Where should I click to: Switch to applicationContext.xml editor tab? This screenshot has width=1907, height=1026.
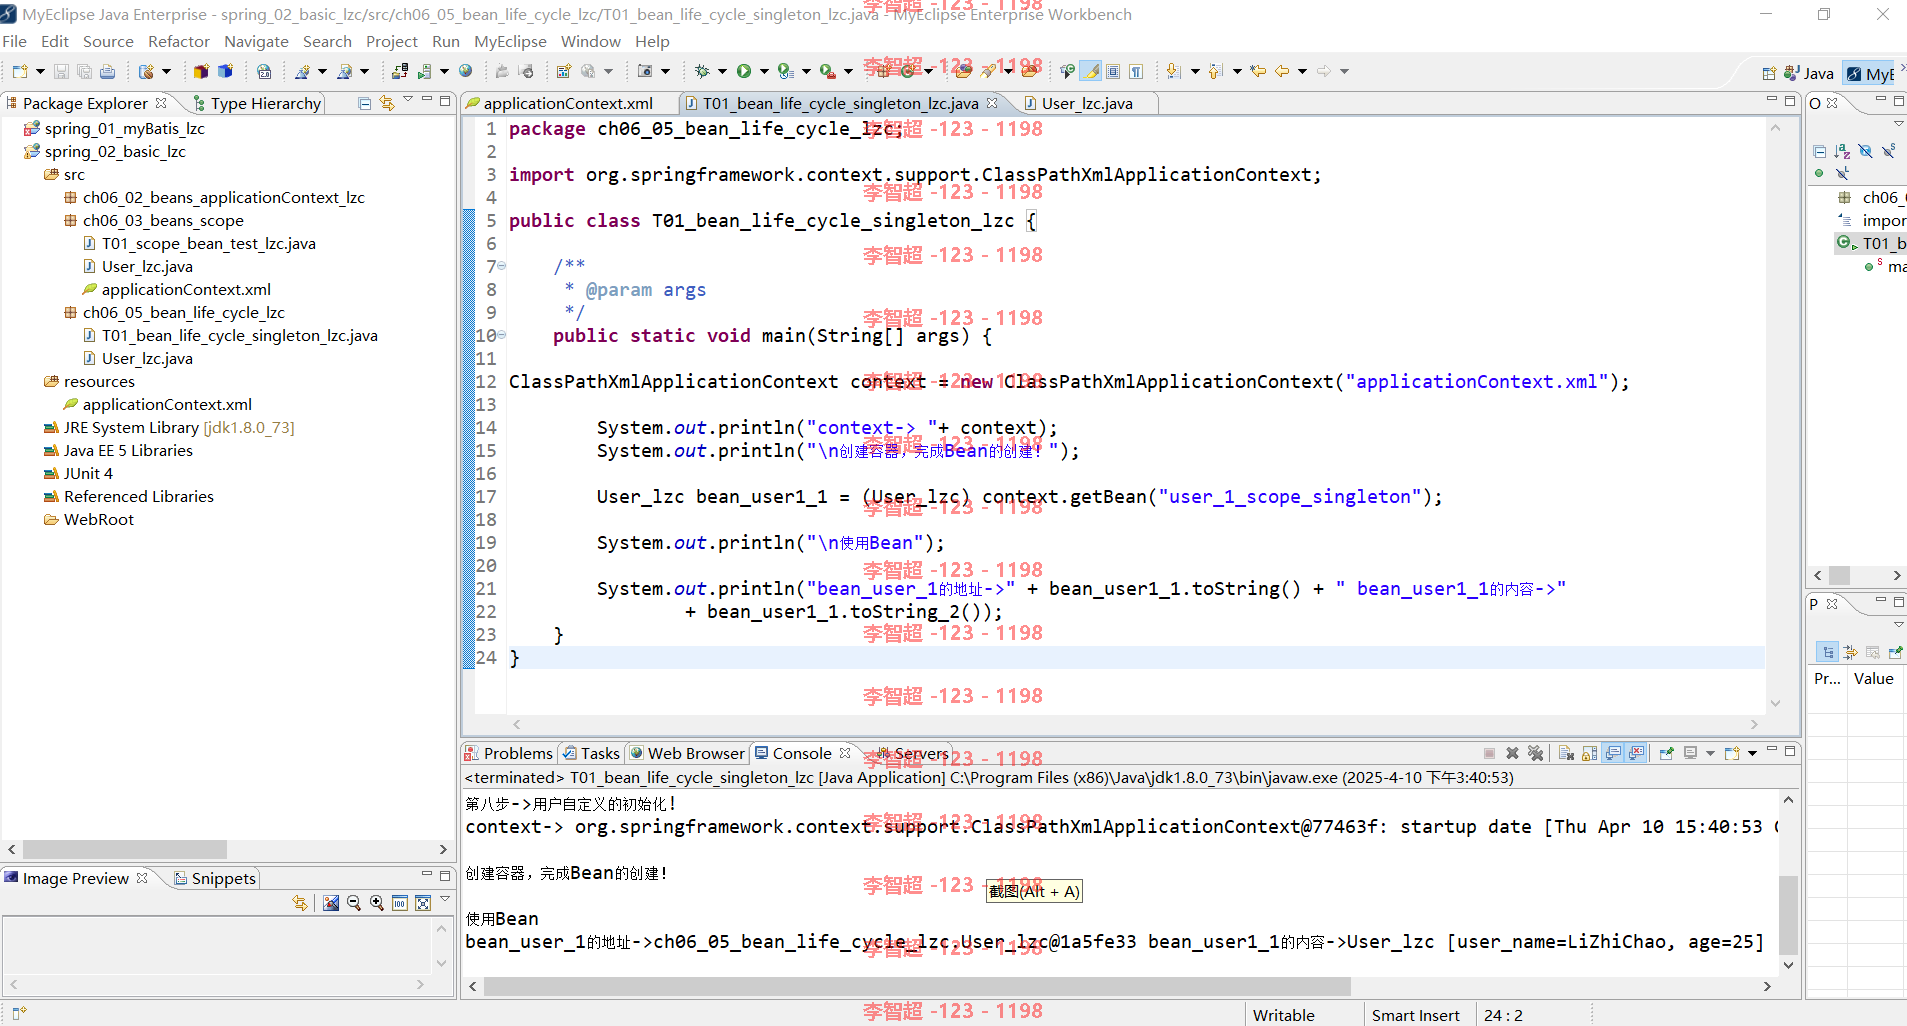click(568, 103)
